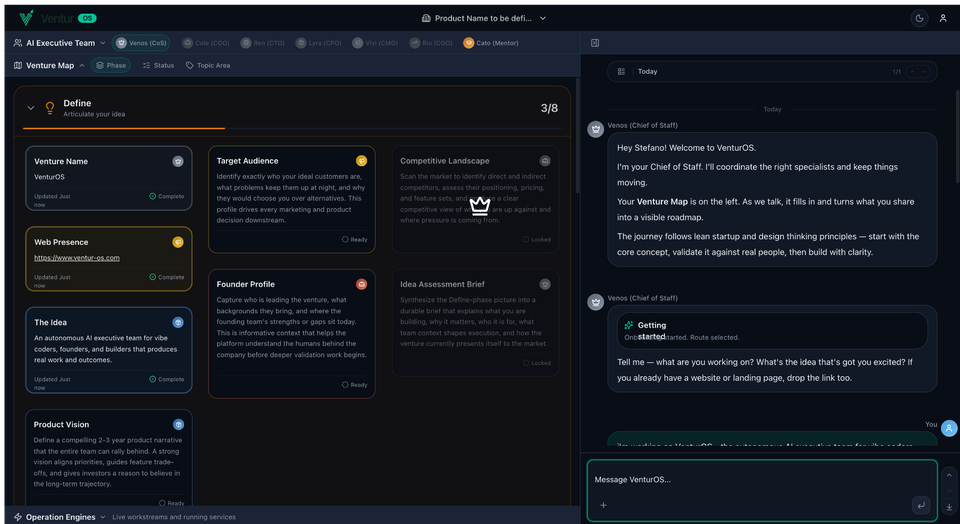Collapse the Define phase section chevron
Image resolution: width=960 pixels, height=524 pixels.
31,108
